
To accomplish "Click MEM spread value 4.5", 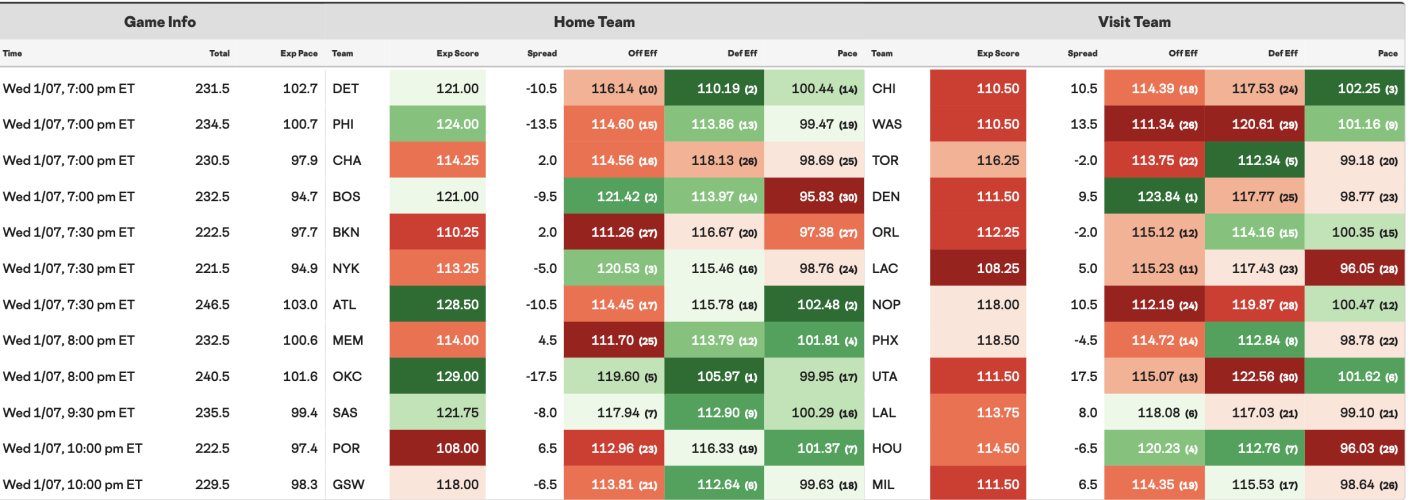I will pos(547,340).
